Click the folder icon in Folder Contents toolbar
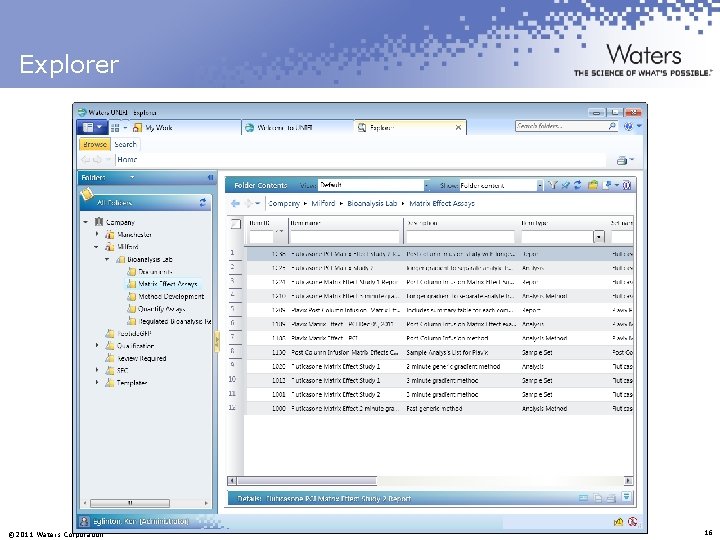Image resolution: width=720 pixels, height=540 pixels. pos(593,185)
